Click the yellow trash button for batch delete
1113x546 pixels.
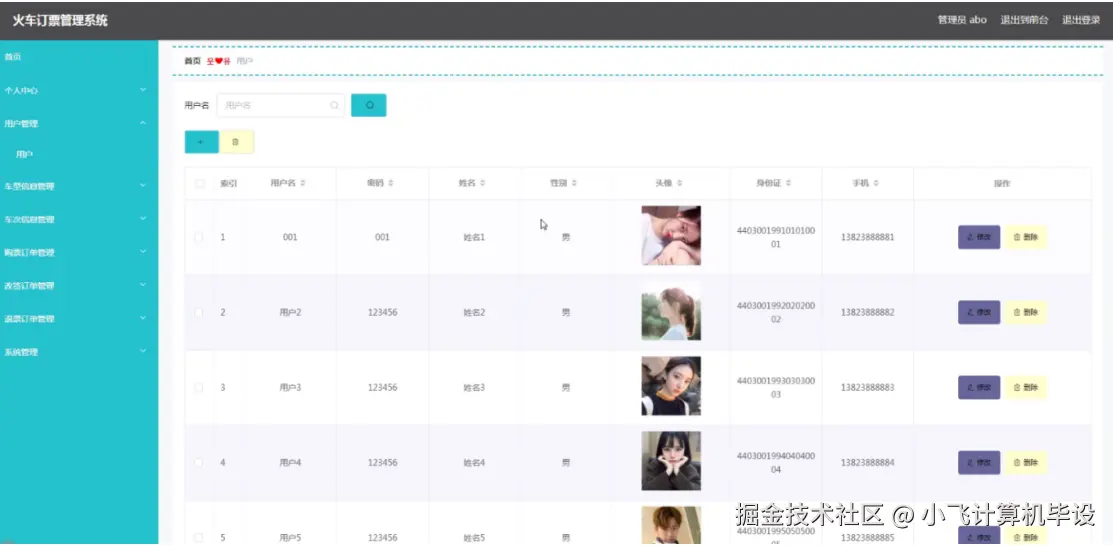tap(236, 142)
